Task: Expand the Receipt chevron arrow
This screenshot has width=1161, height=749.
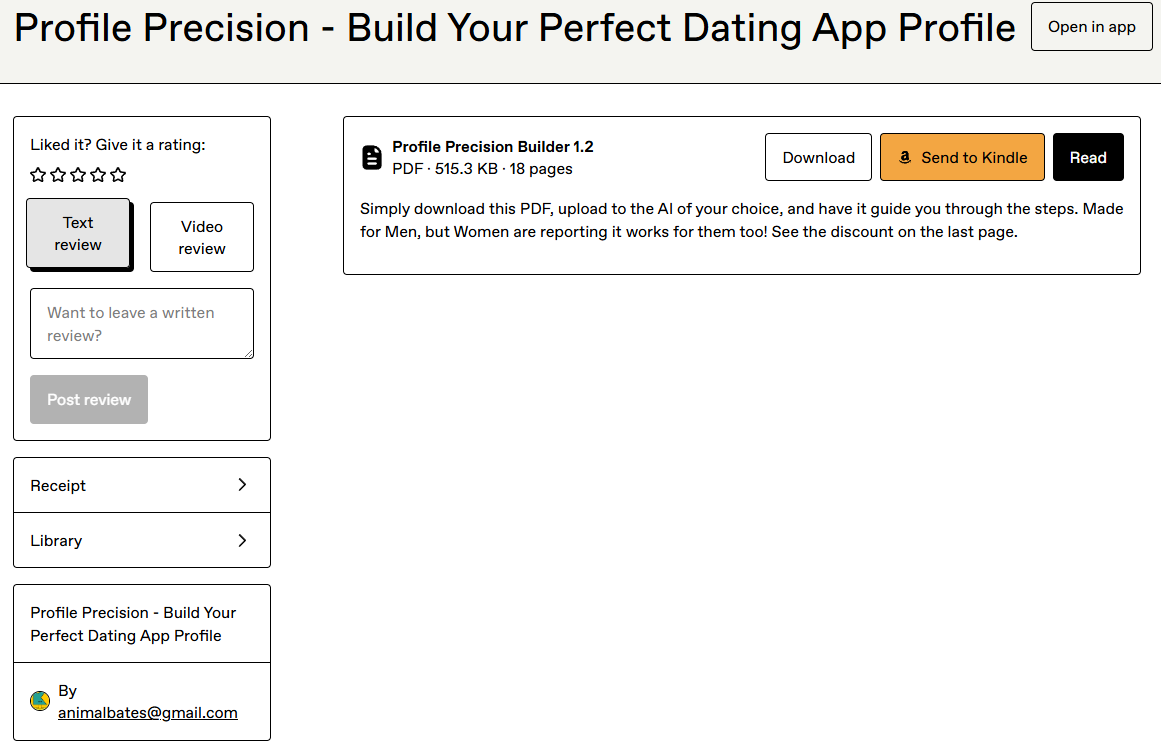Action: 242,485
